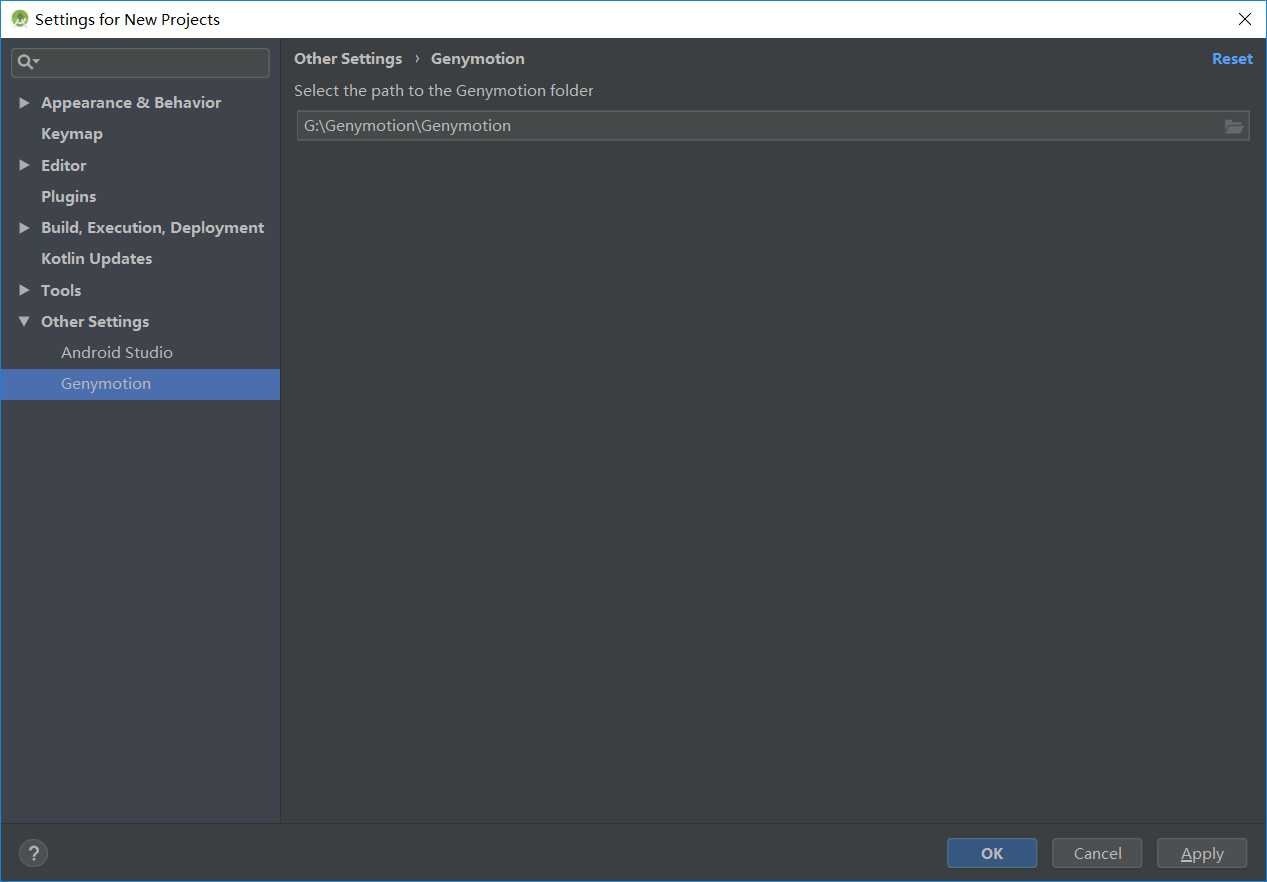The width and height of the screenshot is (1267, 882).
Task: Expand the Appearance & Behavior section
Action: [25, 103]
